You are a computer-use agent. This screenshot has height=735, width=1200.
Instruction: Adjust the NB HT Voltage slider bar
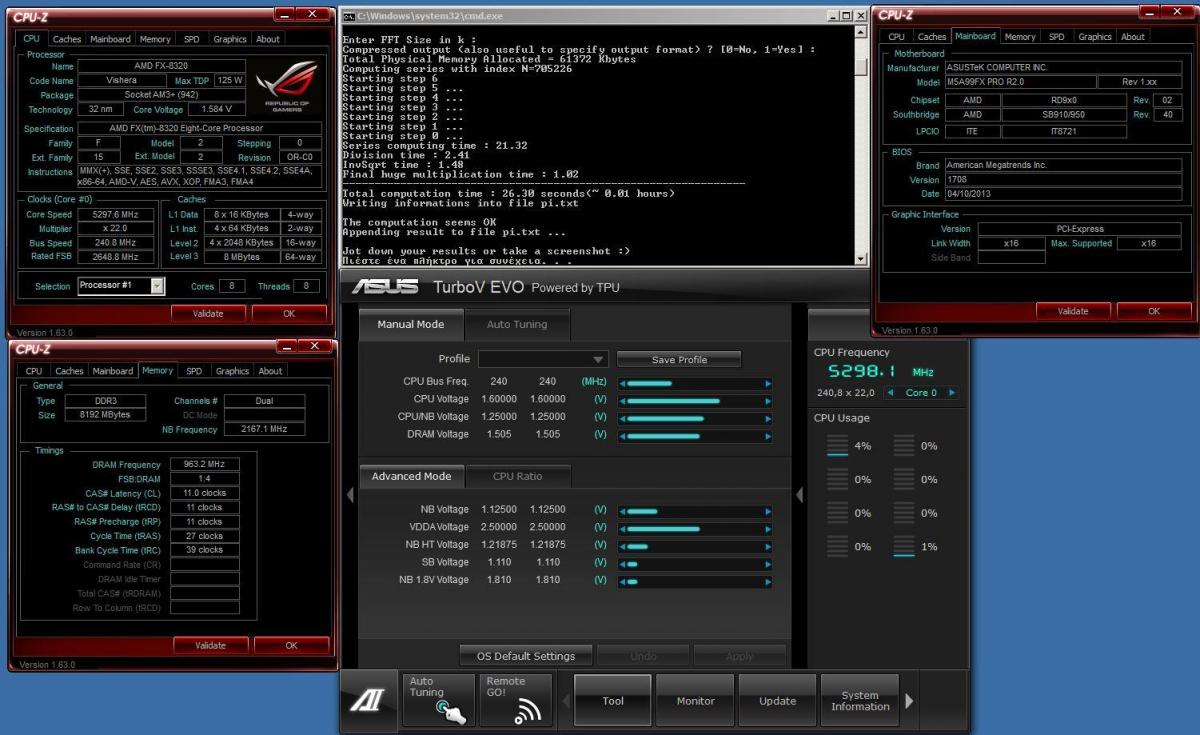695,546
